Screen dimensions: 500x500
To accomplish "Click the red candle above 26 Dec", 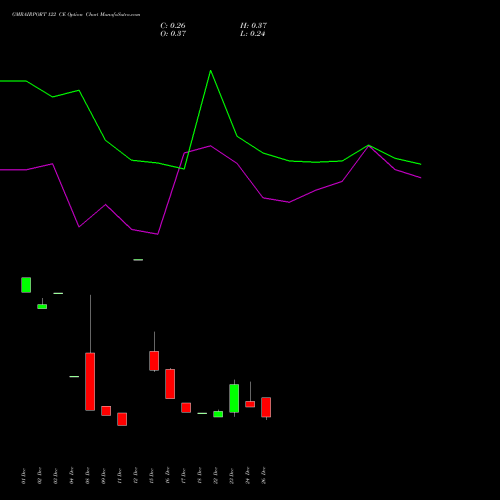I will tap(266, 407).
